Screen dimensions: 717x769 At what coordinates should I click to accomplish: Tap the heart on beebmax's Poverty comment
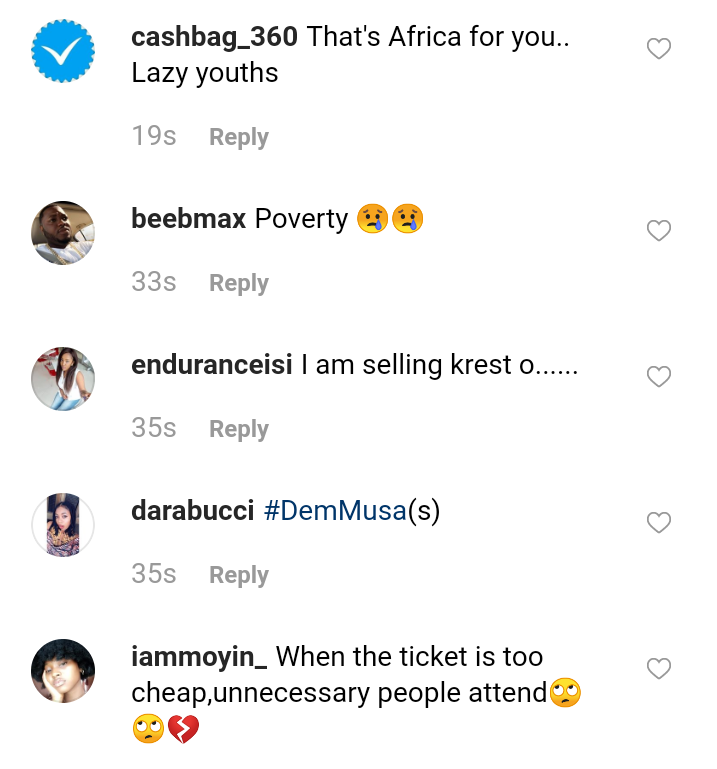pos(658,231)
